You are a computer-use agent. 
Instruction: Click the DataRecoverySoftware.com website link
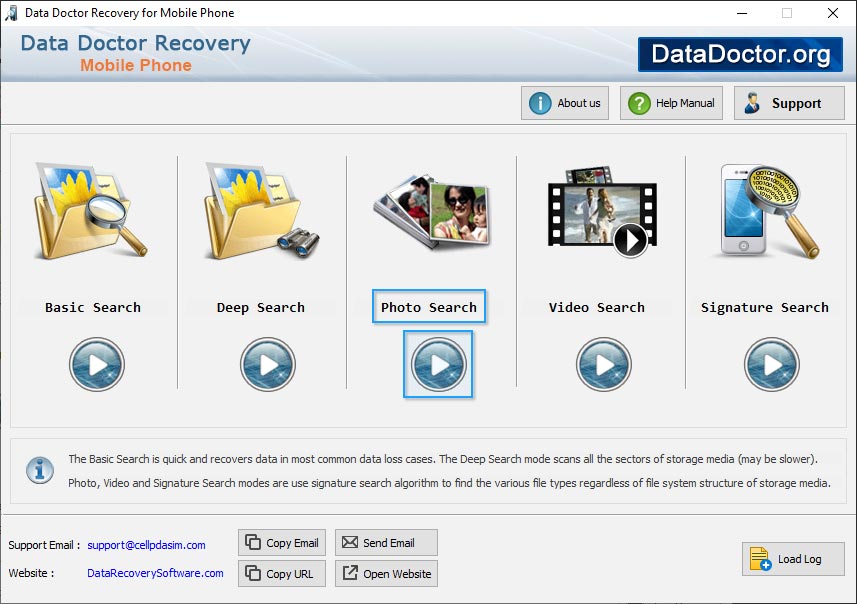tap(155, 573)
